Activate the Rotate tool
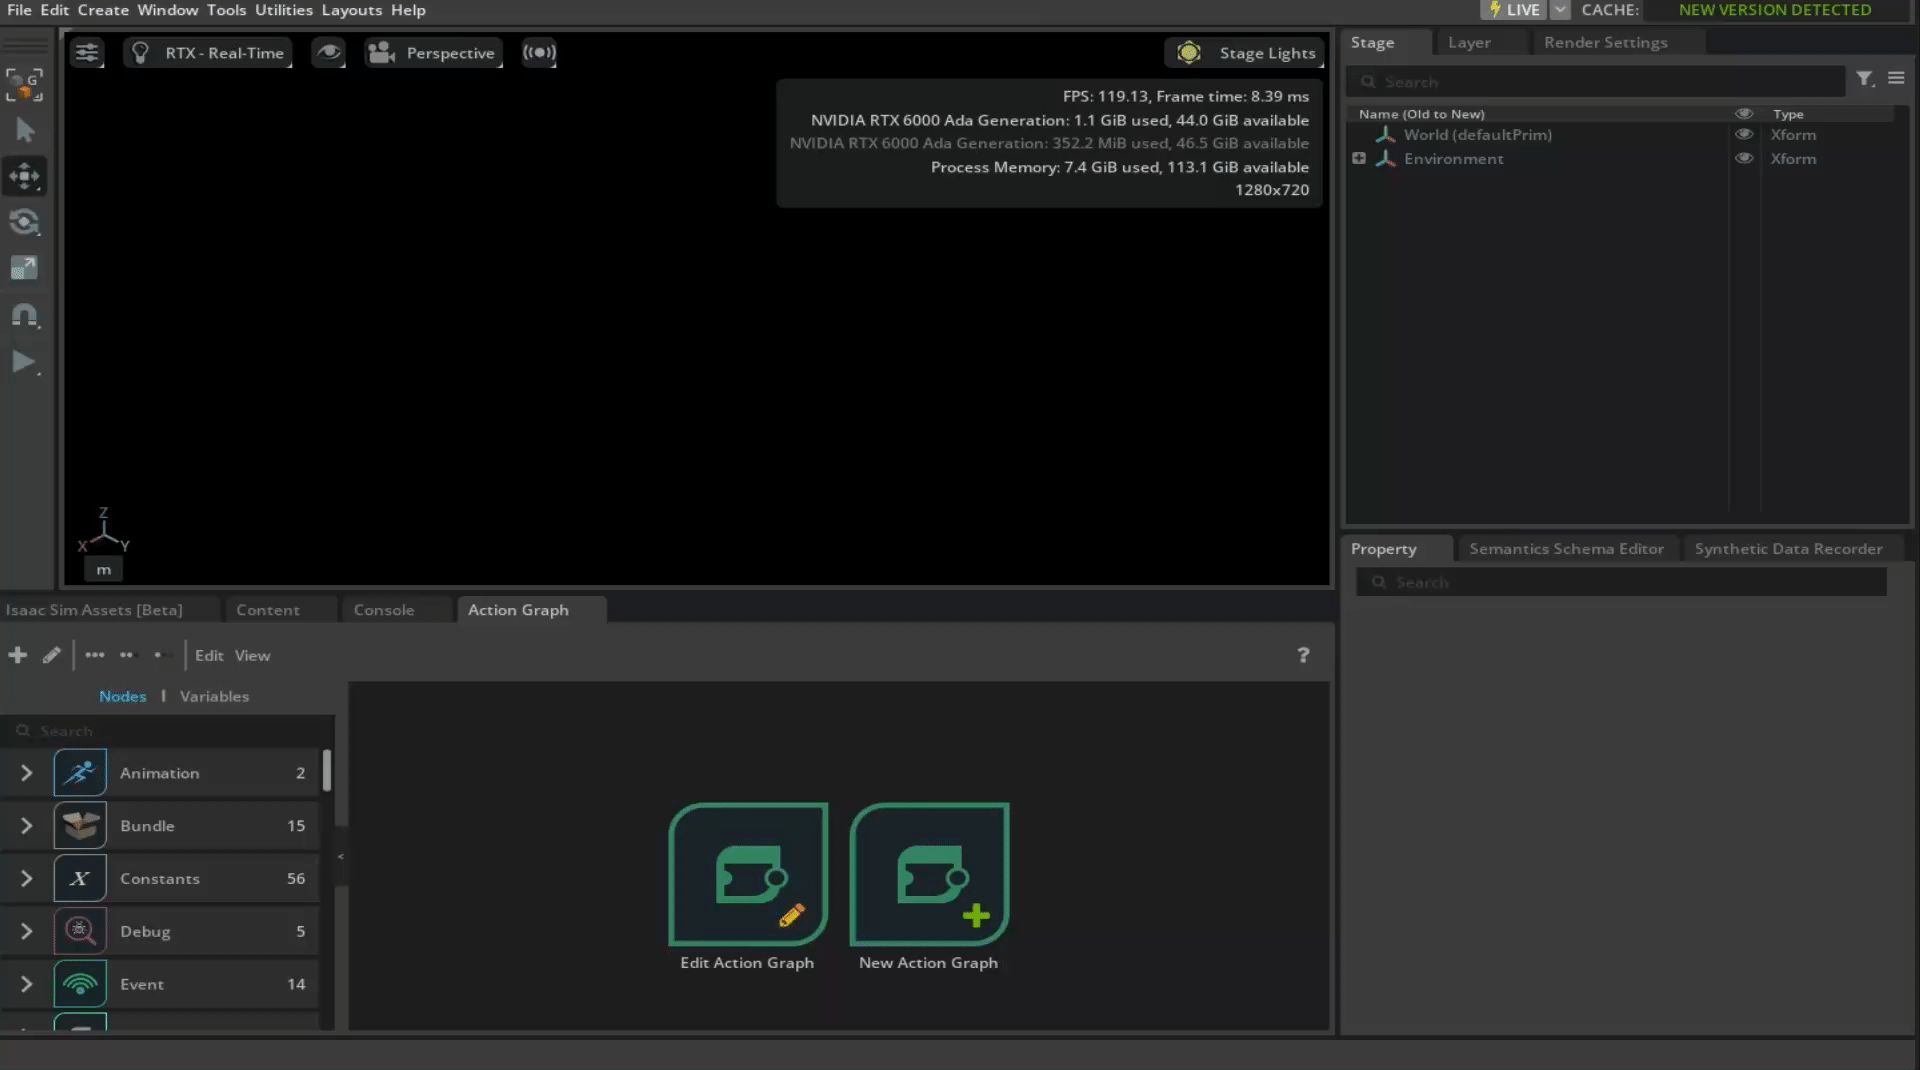The image size is (1920, 1070). (x=25, y=222)
